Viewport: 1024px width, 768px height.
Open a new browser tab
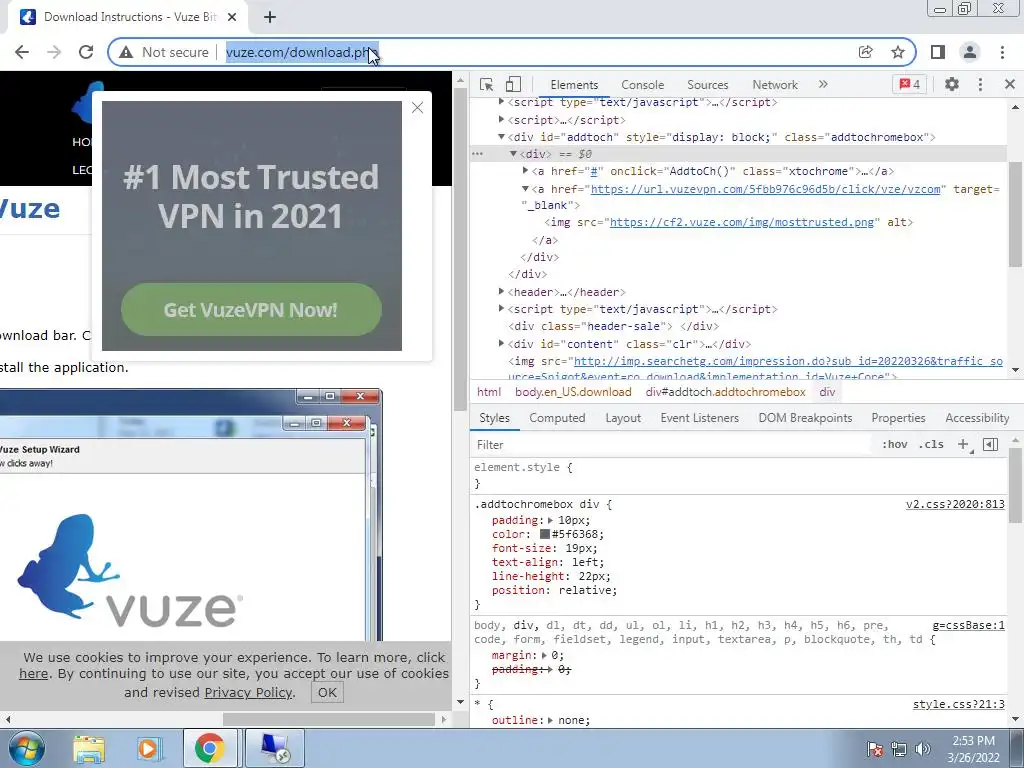270,18
